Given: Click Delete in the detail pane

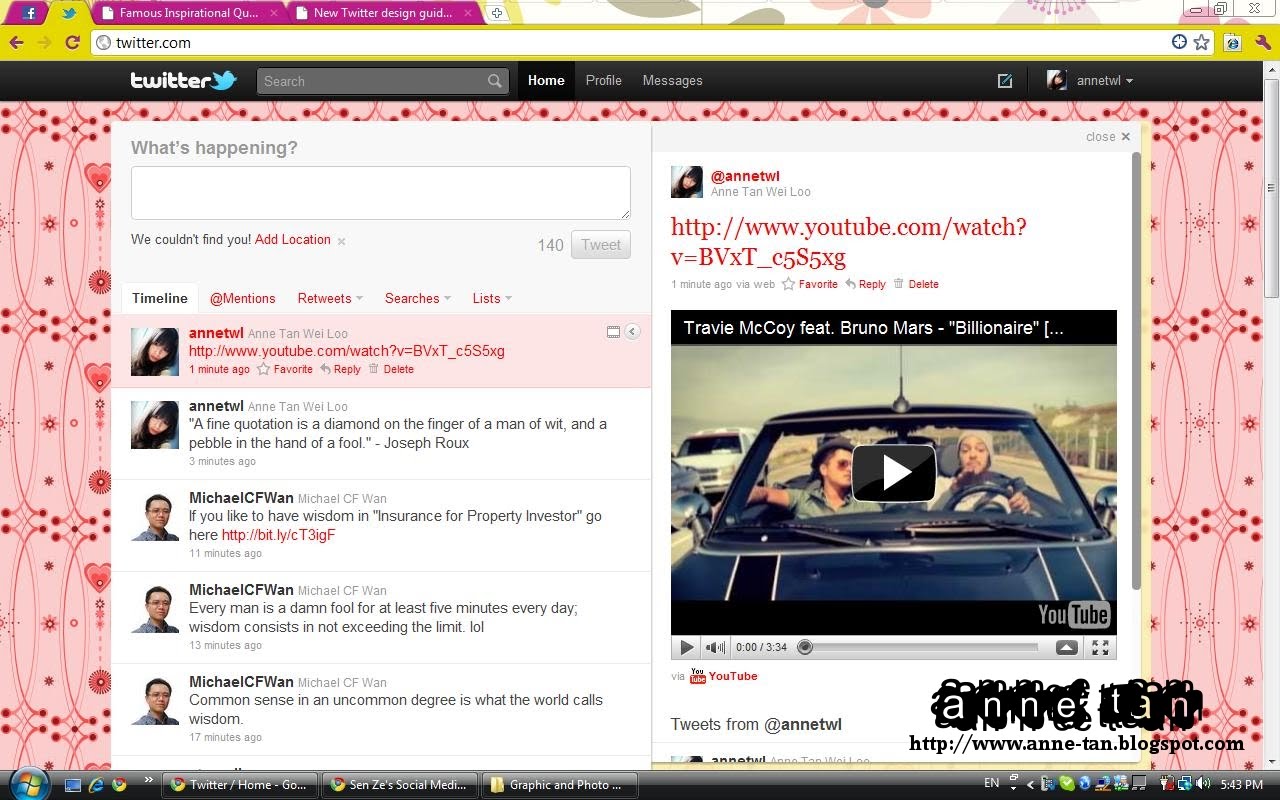Looking at the screenshot, I should 916,284.
